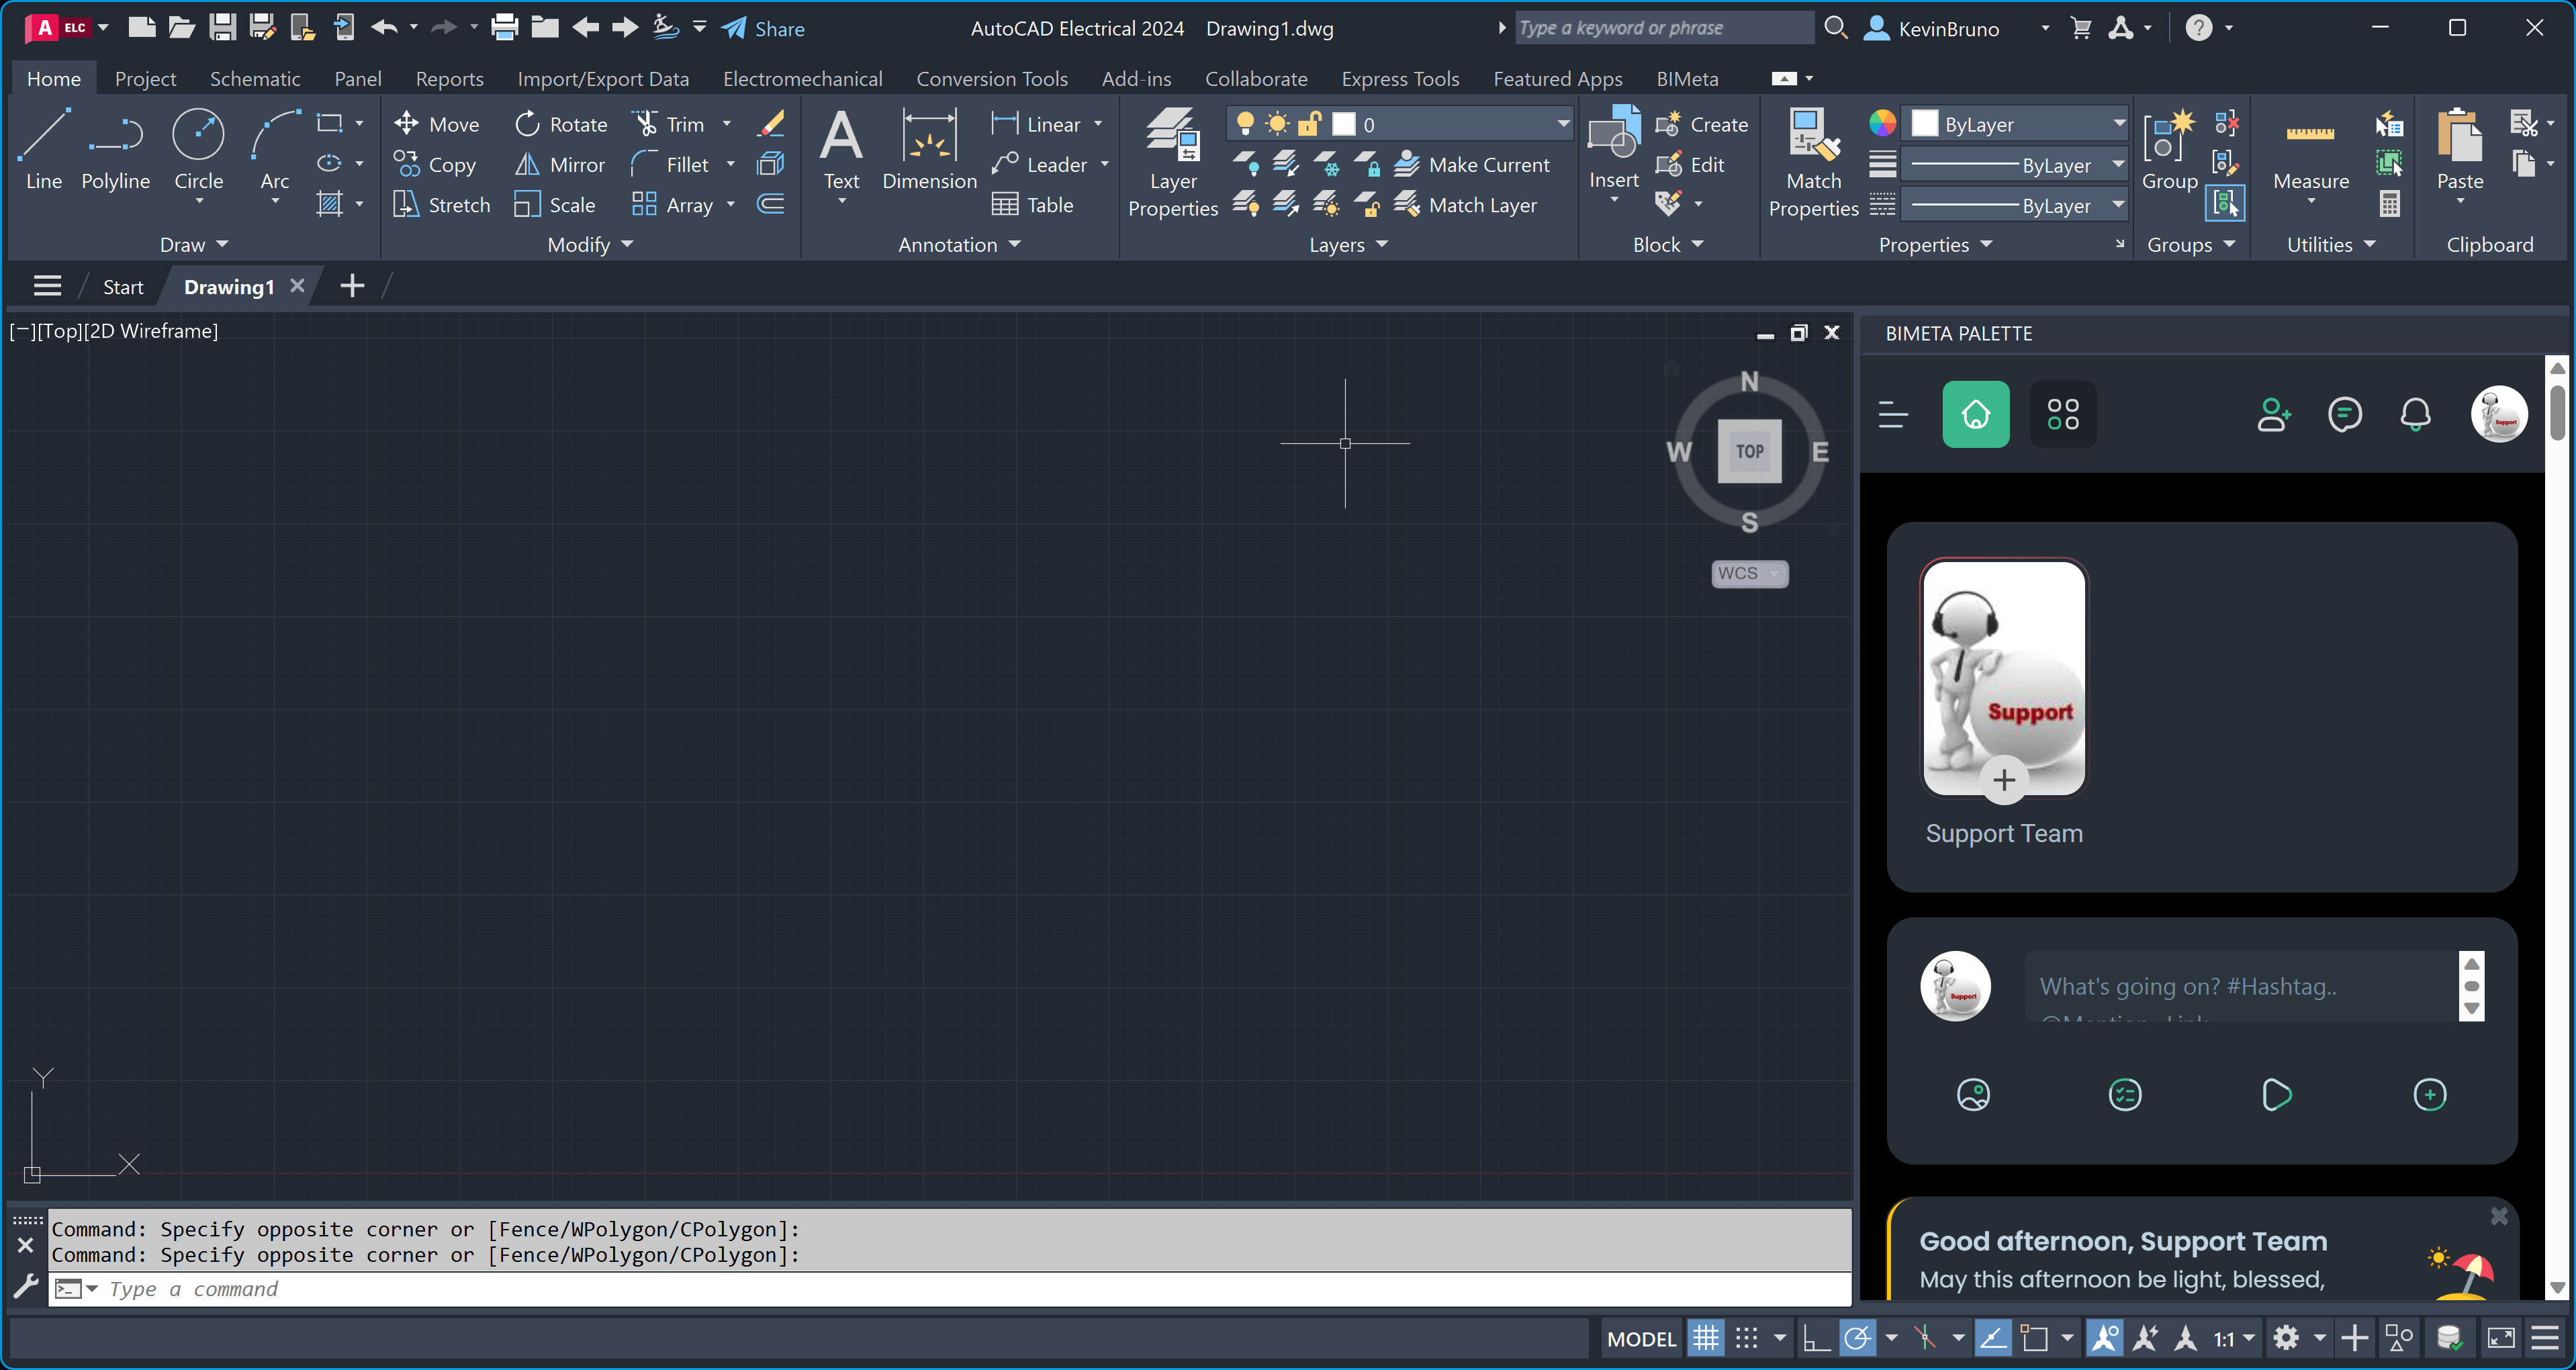Switch to the Start file tab
Image resolution: width=2576 pixels, height=1370 pixels.
(123, 287)
